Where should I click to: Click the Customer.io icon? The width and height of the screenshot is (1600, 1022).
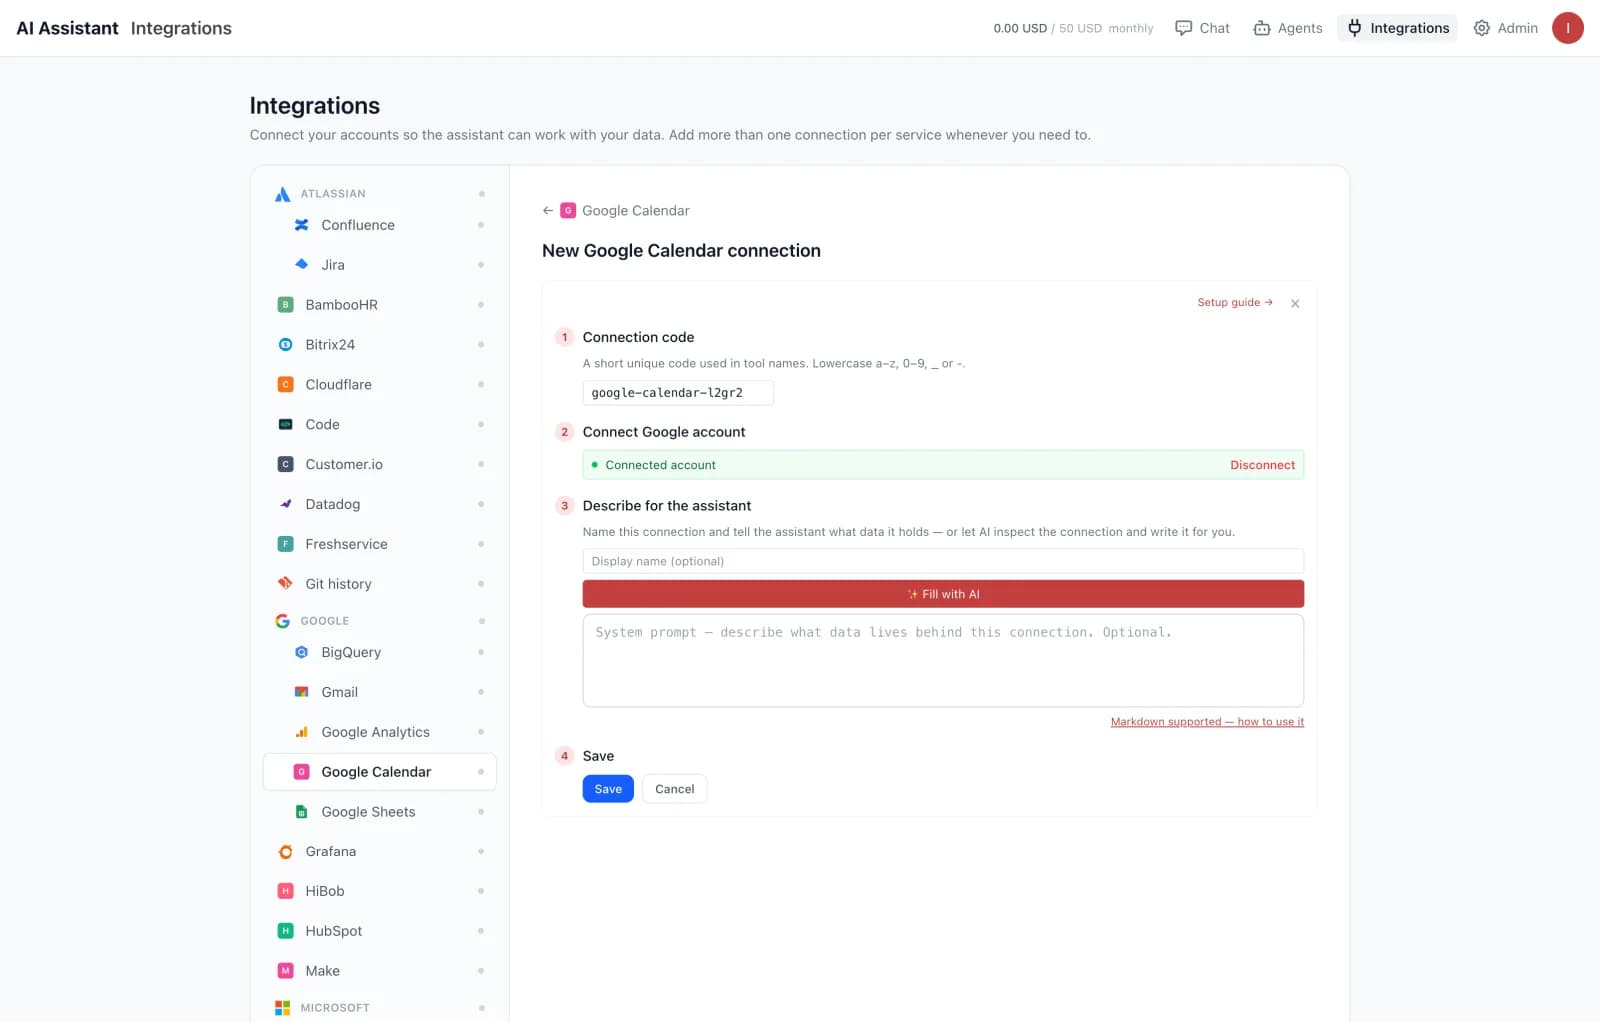point(285,465)
